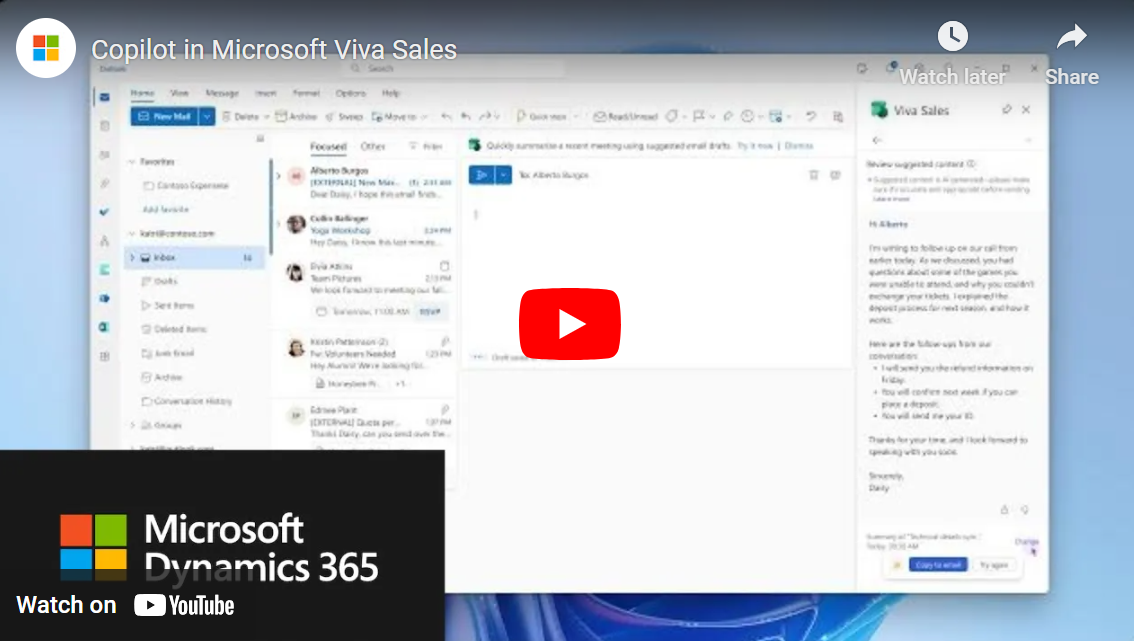Click the Mail icon in left rail
This screenshot has width=1134, height=641.
(x=104, y=97)
